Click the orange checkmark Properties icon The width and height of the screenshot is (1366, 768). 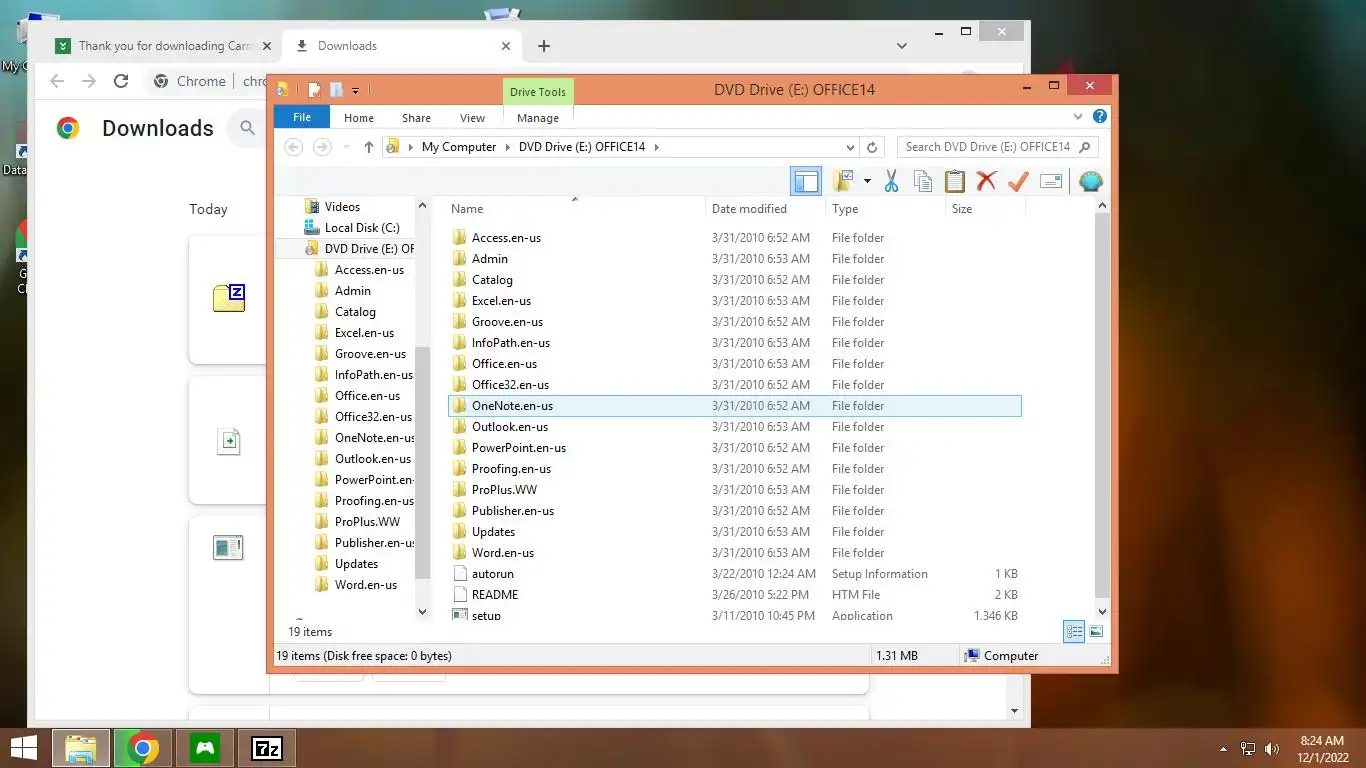[x=1018, y=181]
